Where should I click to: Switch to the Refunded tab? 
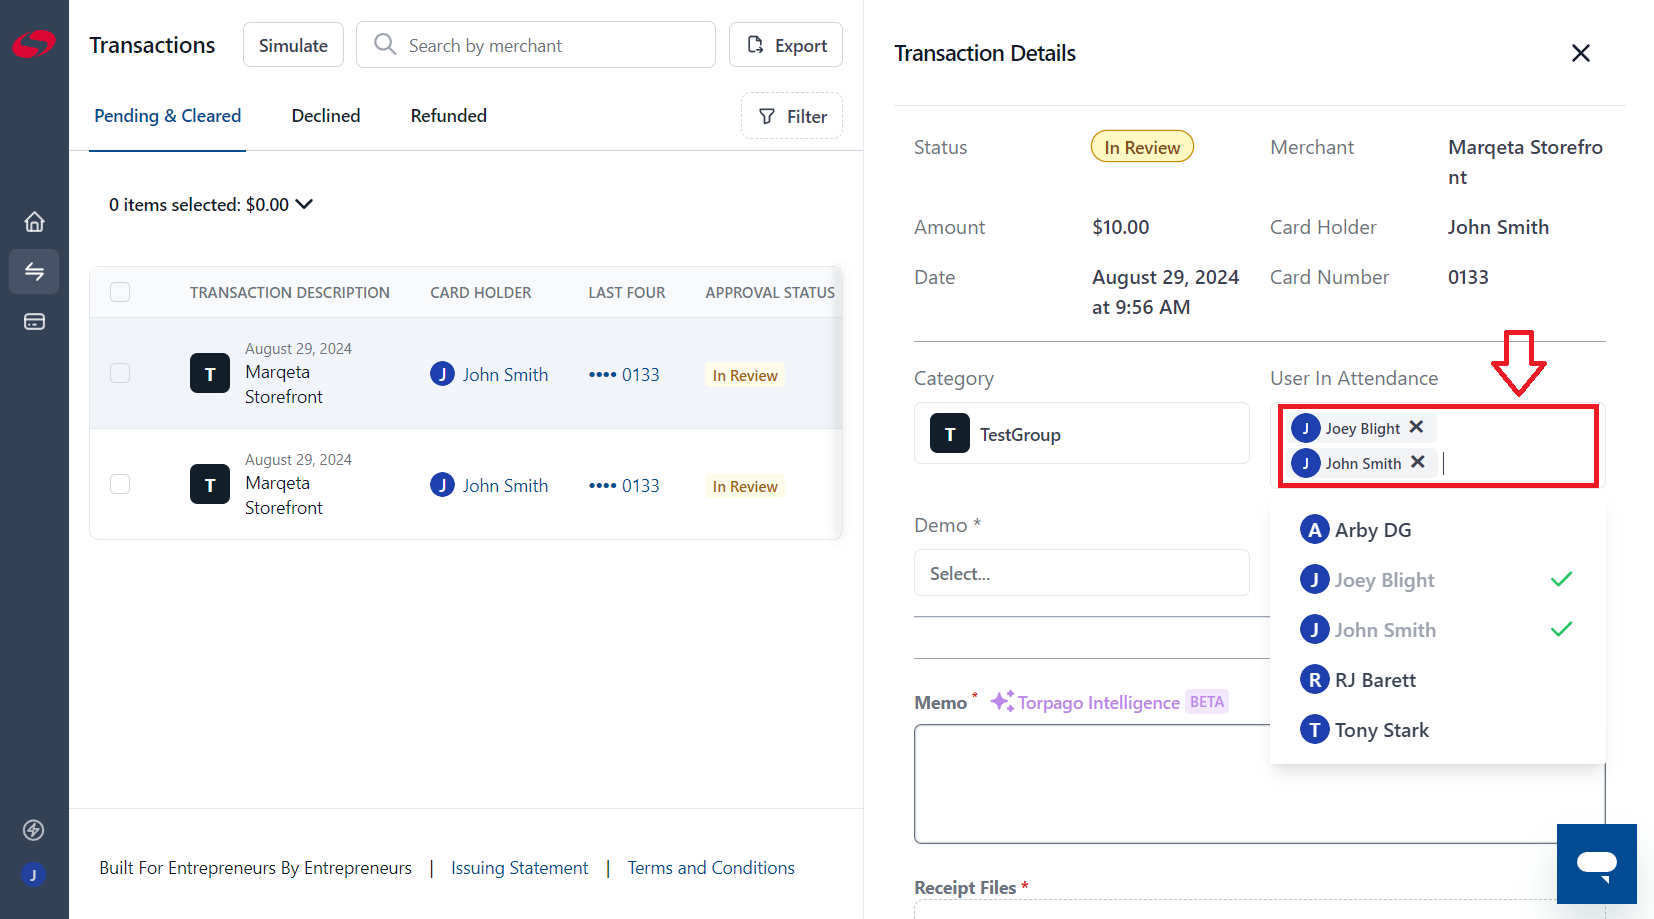pos(449,116)
